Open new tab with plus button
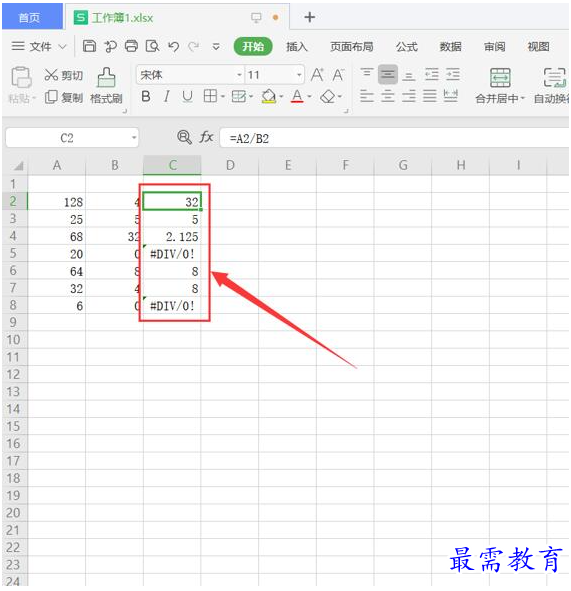This screenshot has width=571, height=591. (309, 17)
